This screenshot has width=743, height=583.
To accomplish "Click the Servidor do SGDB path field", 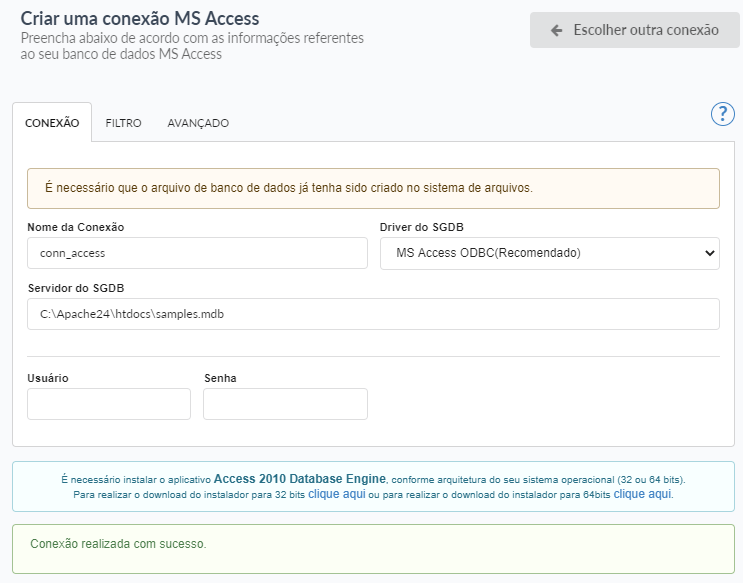I will click(x=373, y=314).
